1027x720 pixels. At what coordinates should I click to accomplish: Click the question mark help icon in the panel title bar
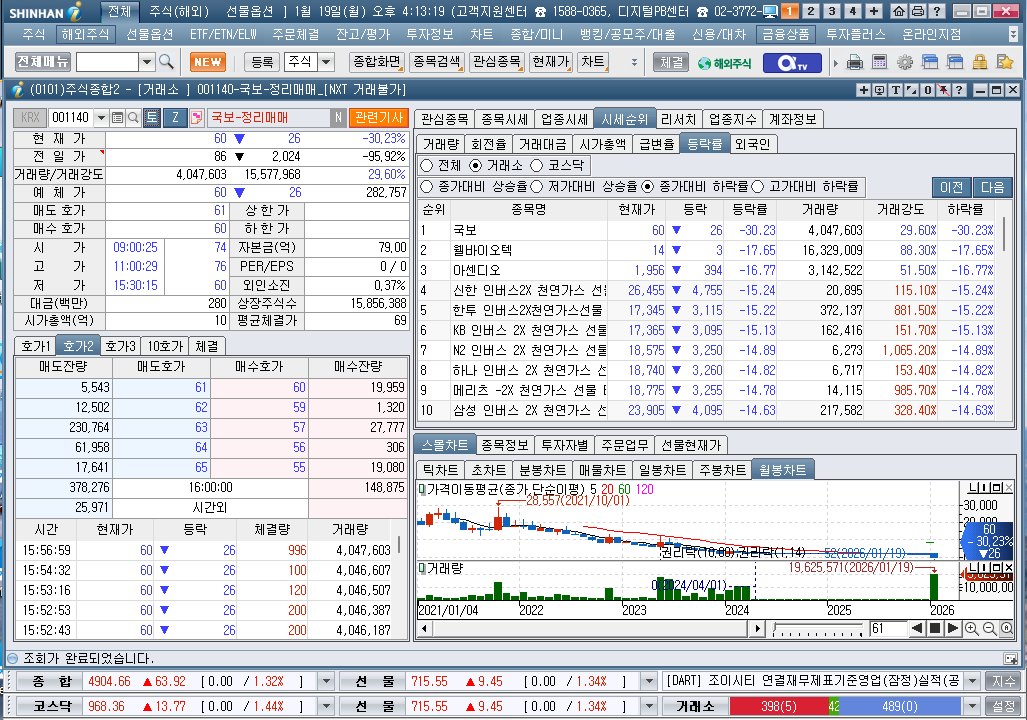coord(959,90)
